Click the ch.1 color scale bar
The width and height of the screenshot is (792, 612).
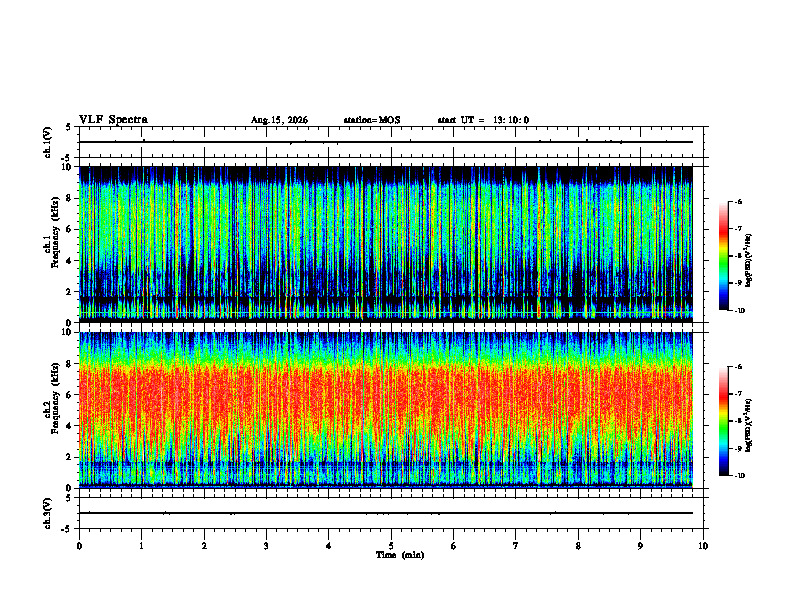click(723, 256)
